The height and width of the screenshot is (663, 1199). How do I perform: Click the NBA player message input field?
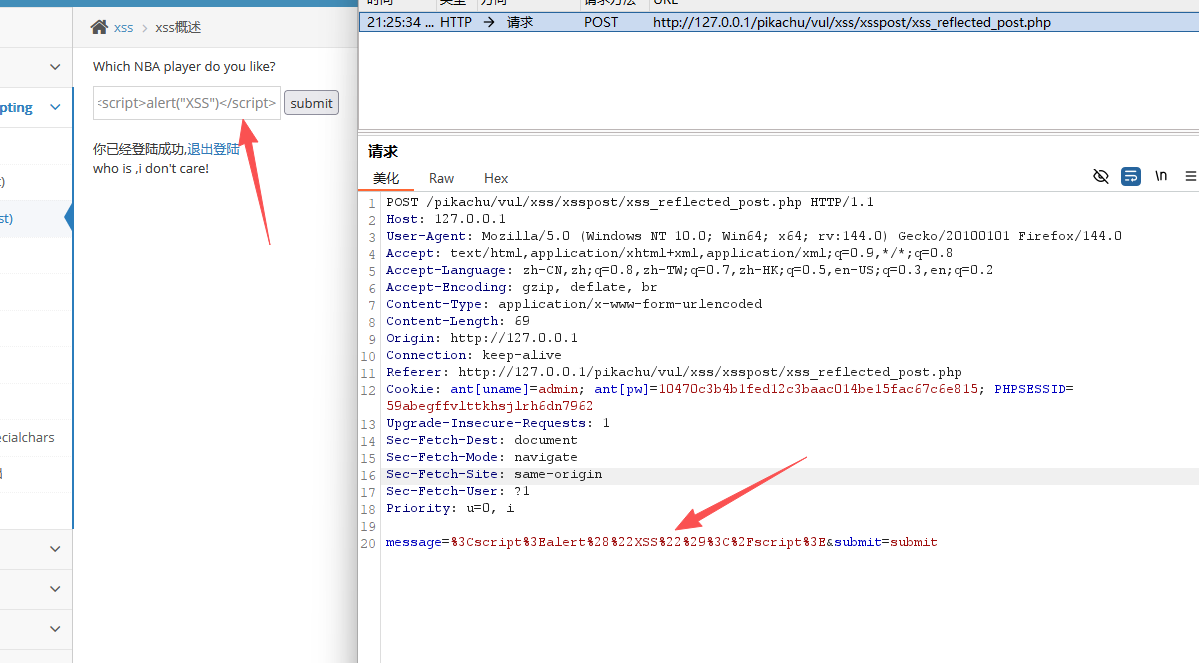187,103
